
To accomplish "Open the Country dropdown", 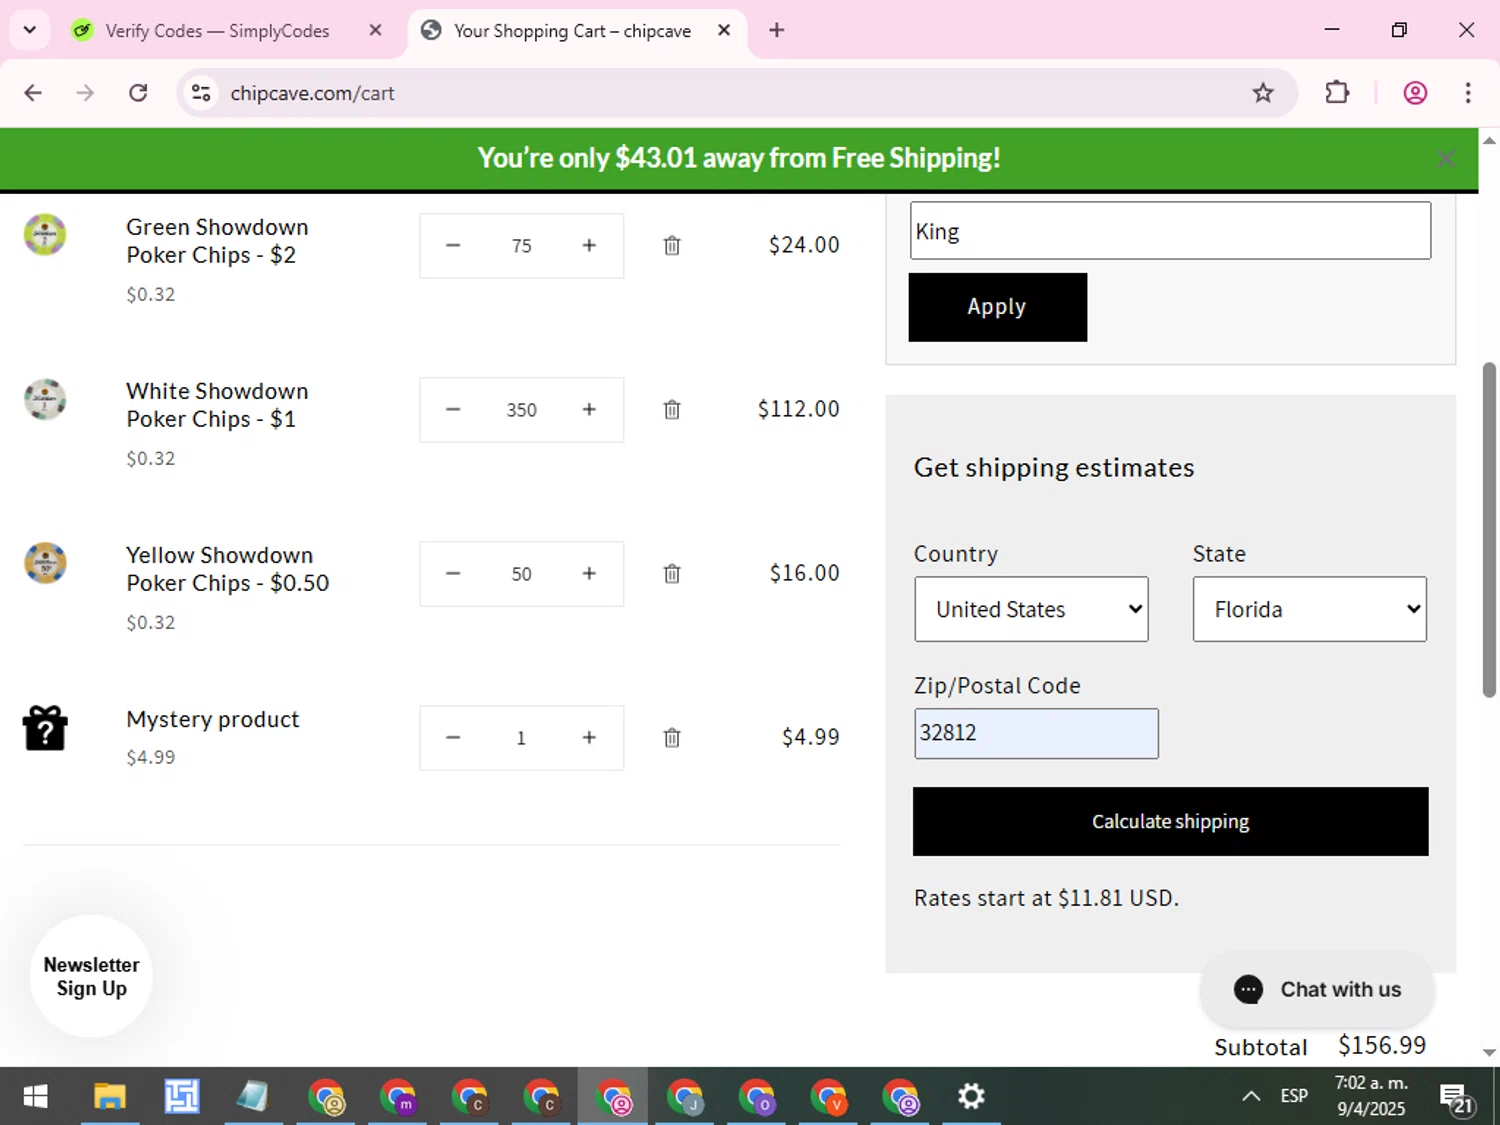I will coord(1031,609).
